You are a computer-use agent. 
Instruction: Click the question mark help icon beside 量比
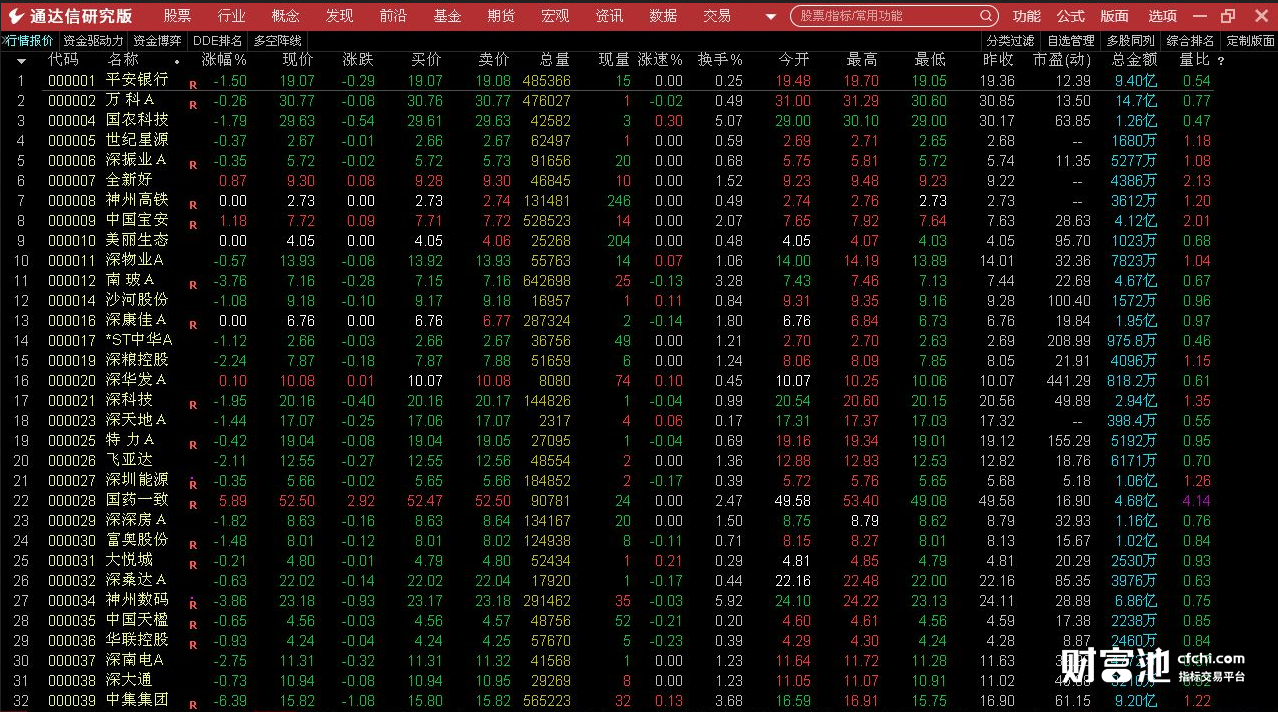click(1221, 61)
